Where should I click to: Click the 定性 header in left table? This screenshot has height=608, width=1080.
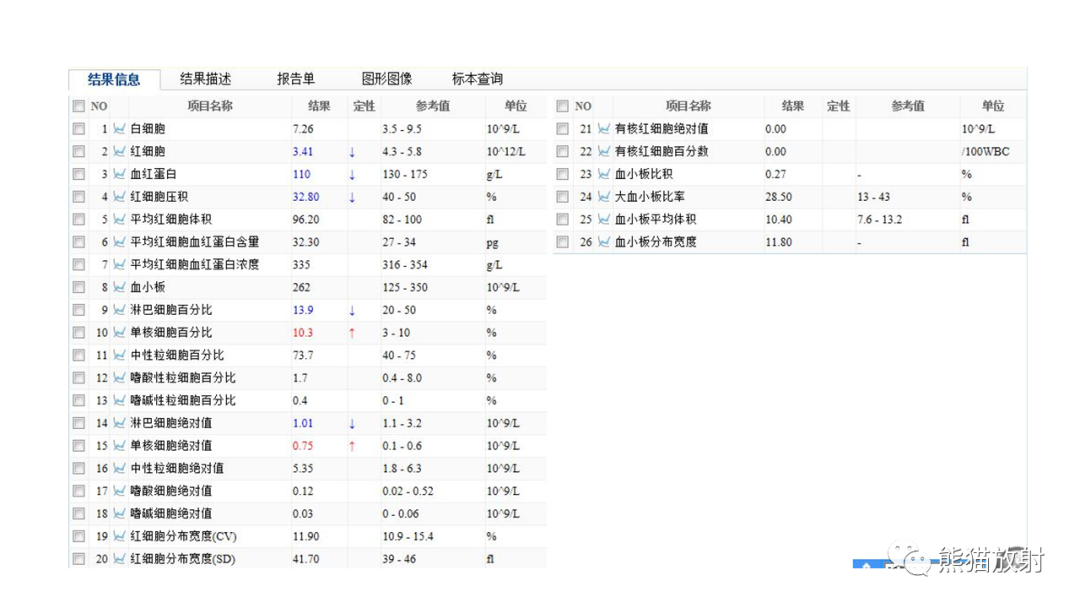pyautogui.click(x=364, y=106)
